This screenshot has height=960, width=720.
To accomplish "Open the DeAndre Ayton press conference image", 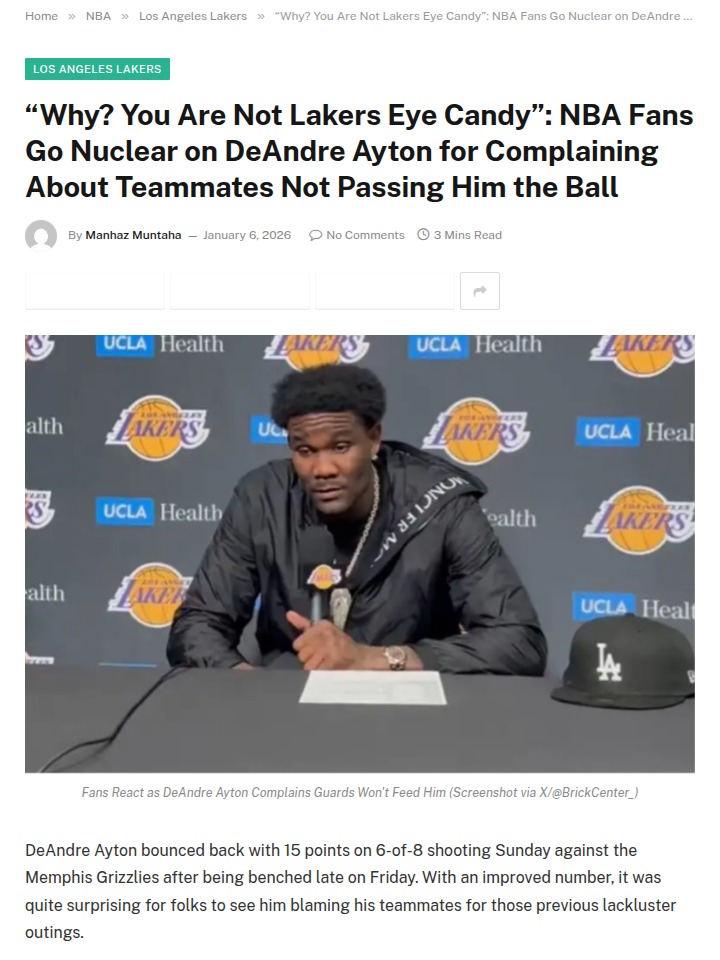I will (360, 553).
